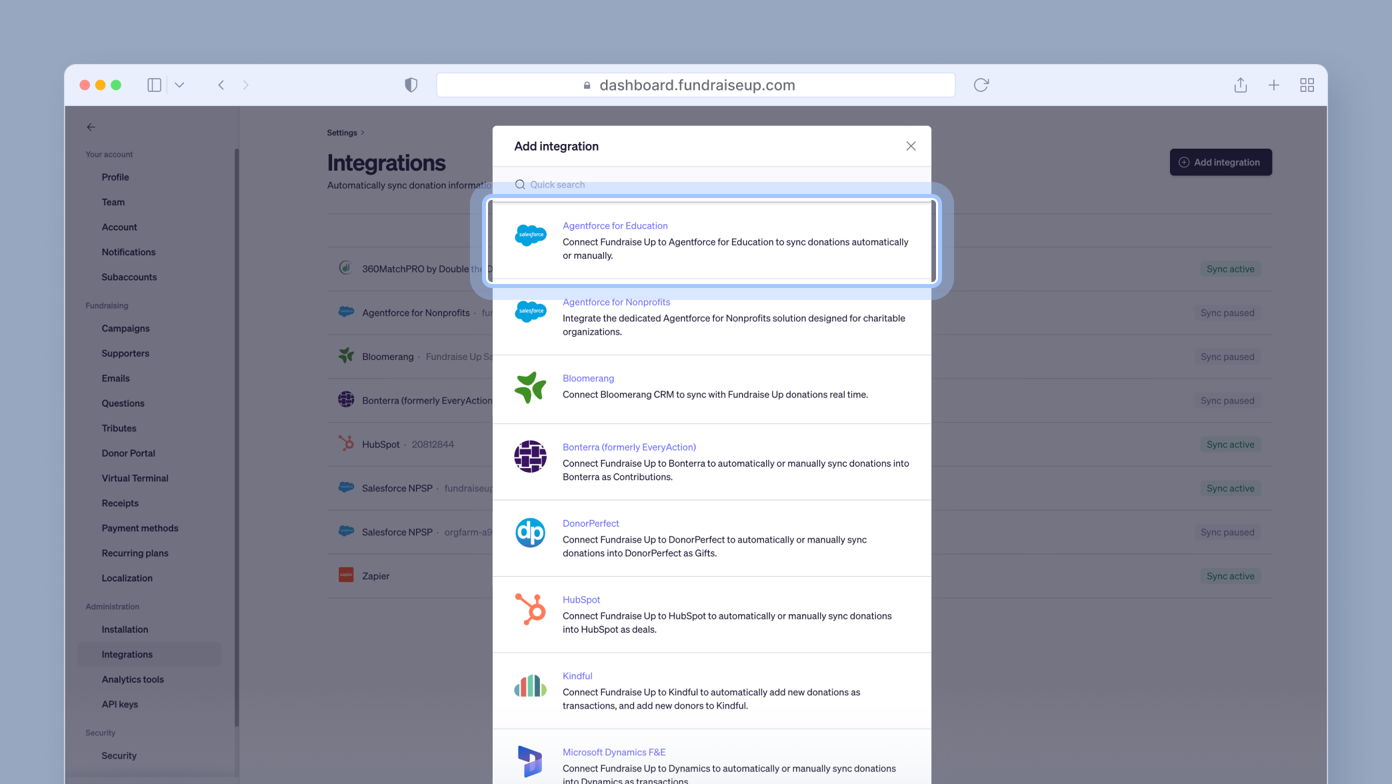This screenshot has height=784, width=1392.
Task: Go to Supporters in the sidebar
Action: pos(125,353)
